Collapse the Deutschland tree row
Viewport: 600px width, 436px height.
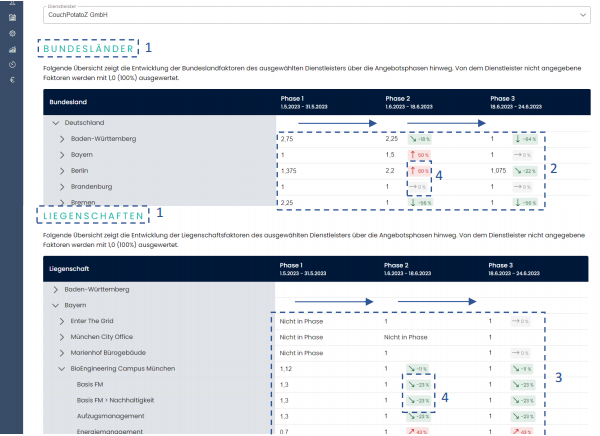[x=55, y=122]
